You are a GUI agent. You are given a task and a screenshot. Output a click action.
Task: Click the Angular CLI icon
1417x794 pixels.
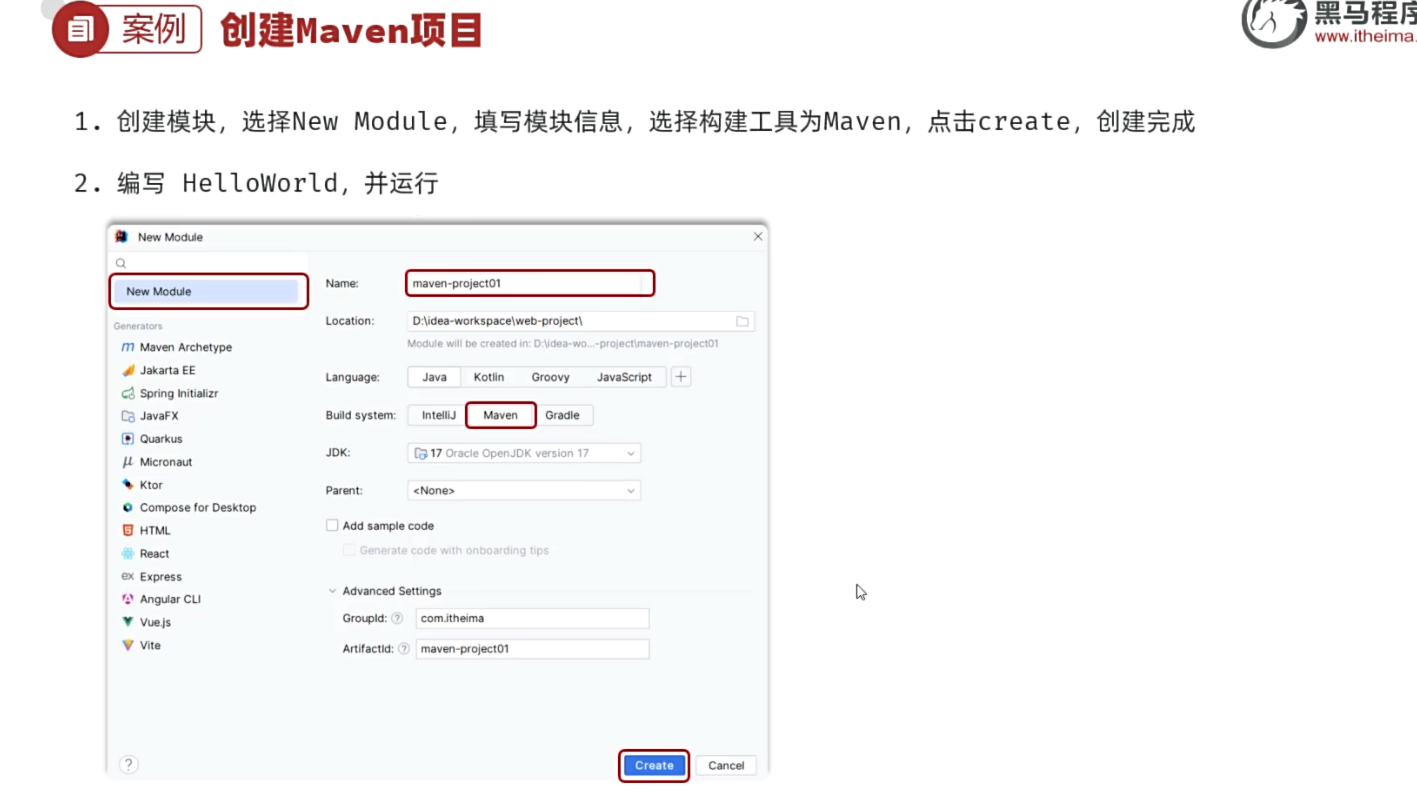pos(128,600)
